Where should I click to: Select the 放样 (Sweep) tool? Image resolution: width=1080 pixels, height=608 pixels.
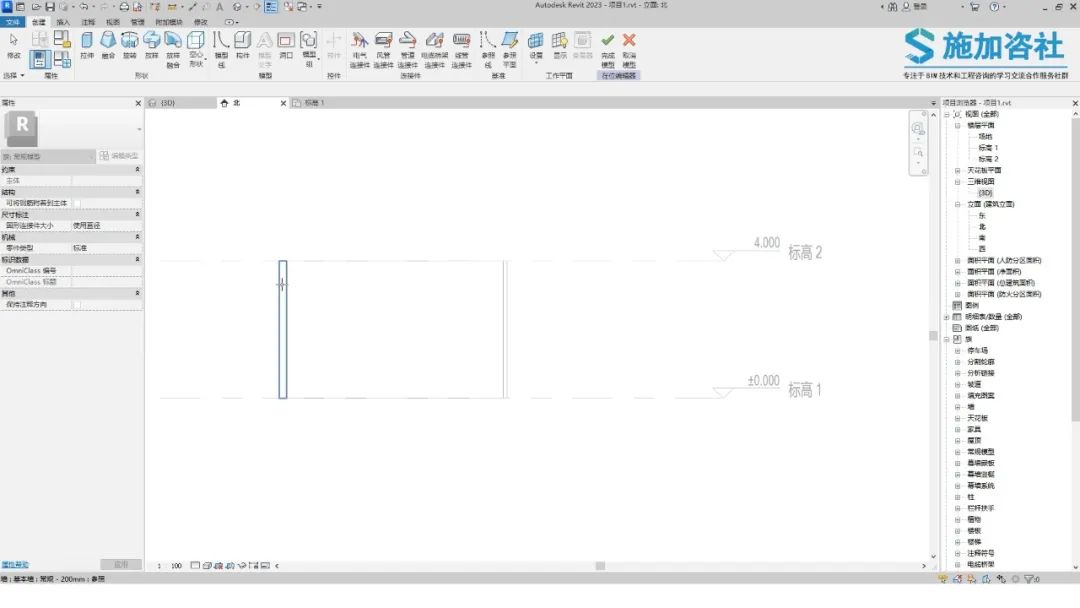click(x=152, y=45)
